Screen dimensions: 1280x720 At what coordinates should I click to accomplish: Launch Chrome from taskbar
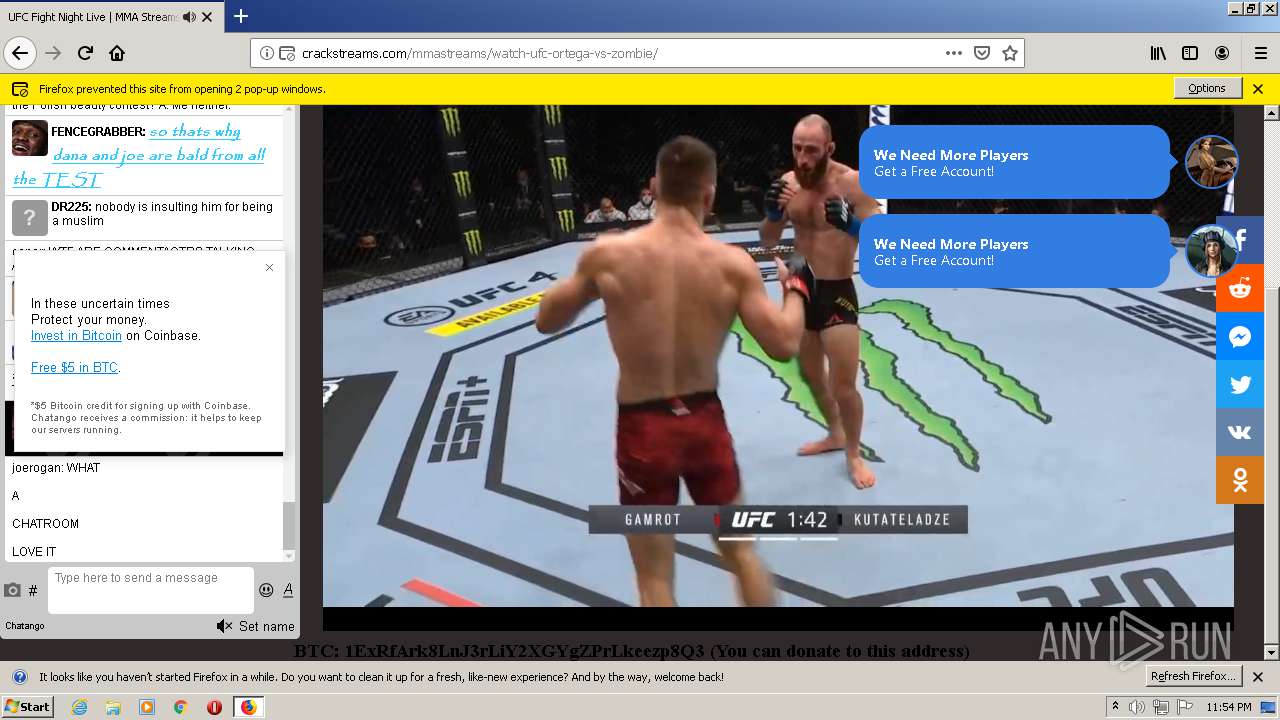click(180, 707)
